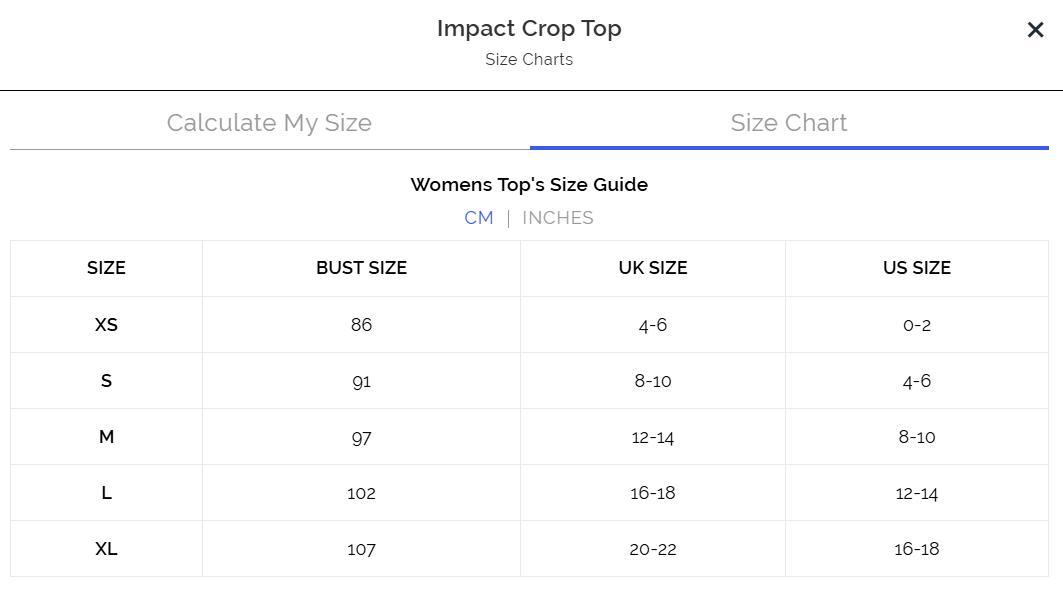Click the bust size value 86
The image size is (1063, 593).
point(361,325)
